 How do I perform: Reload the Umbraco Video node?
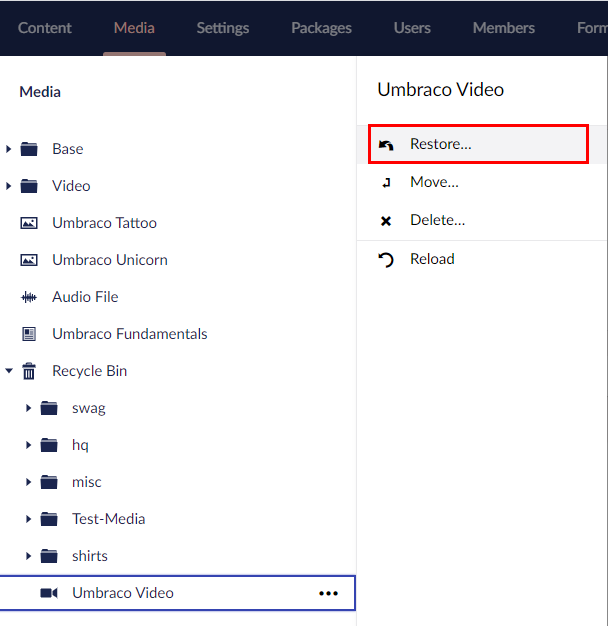pyautogui.click(x=432, y=259)
